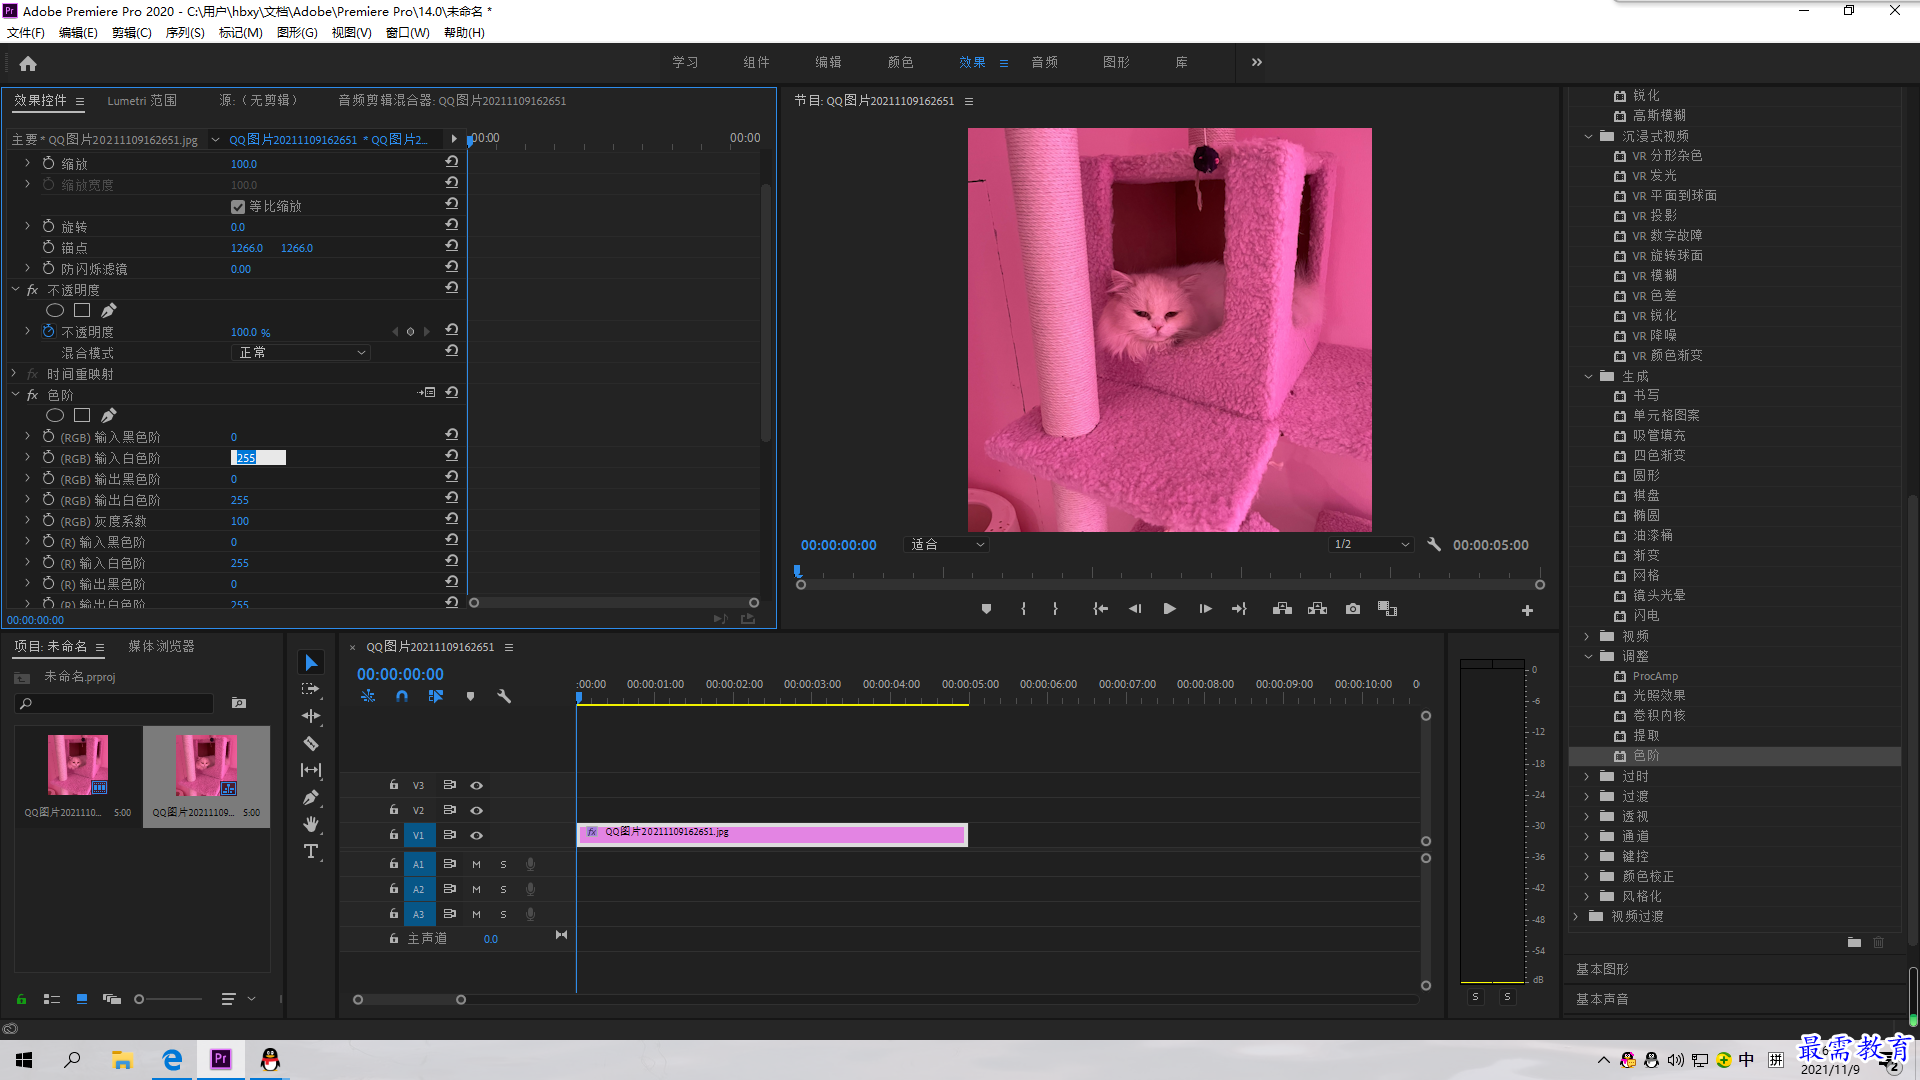Image resolution: width=1920 pixels, height=1080 pixels.
Task: Expand the 过渡 effects folder
Action: pos(1587,796)
